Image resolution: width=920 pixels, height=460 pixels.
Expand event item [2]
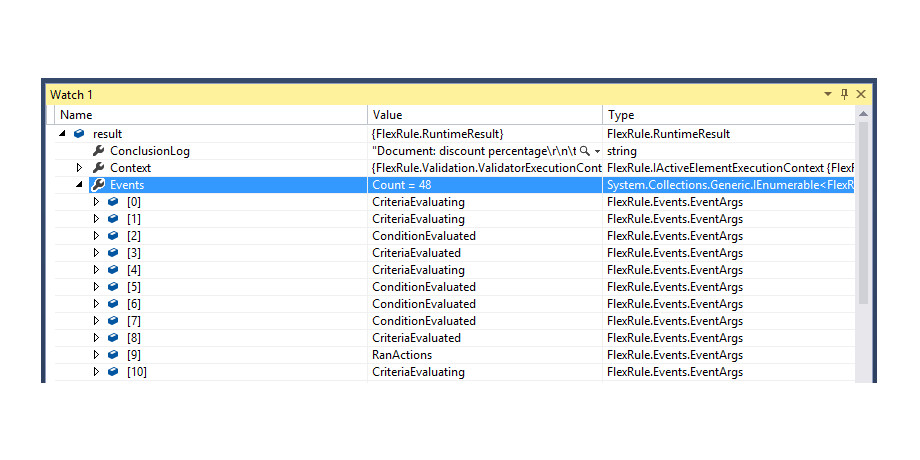tap(96, 236)
